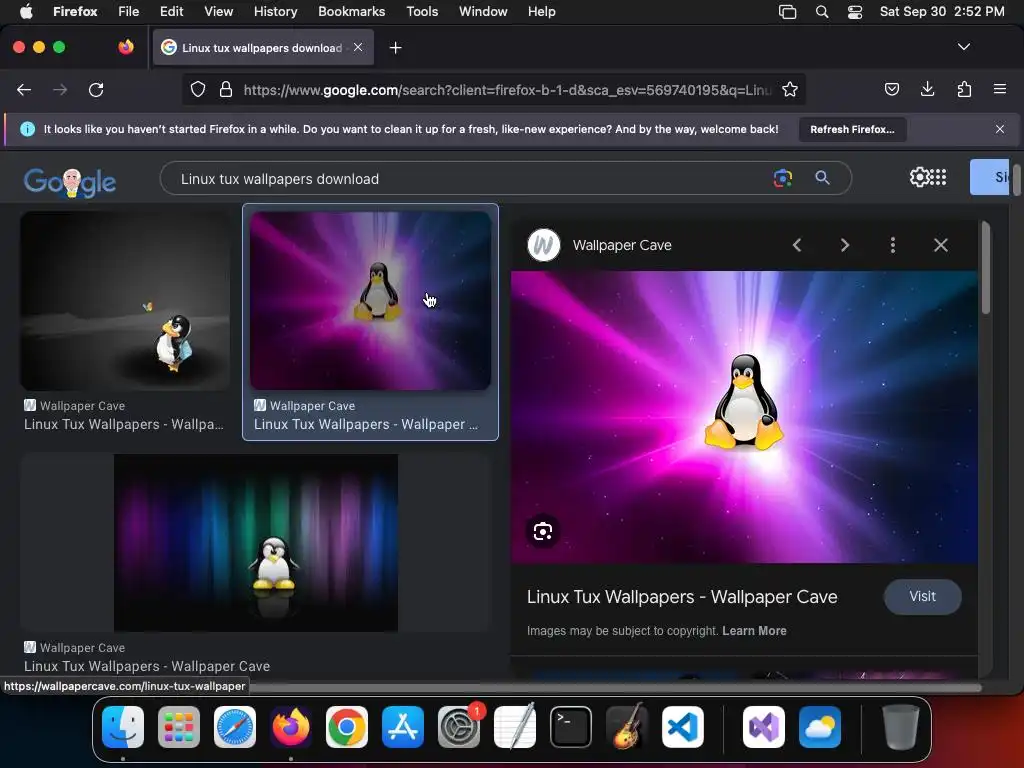Open three-dot options in preview panel

pos(892,245)
